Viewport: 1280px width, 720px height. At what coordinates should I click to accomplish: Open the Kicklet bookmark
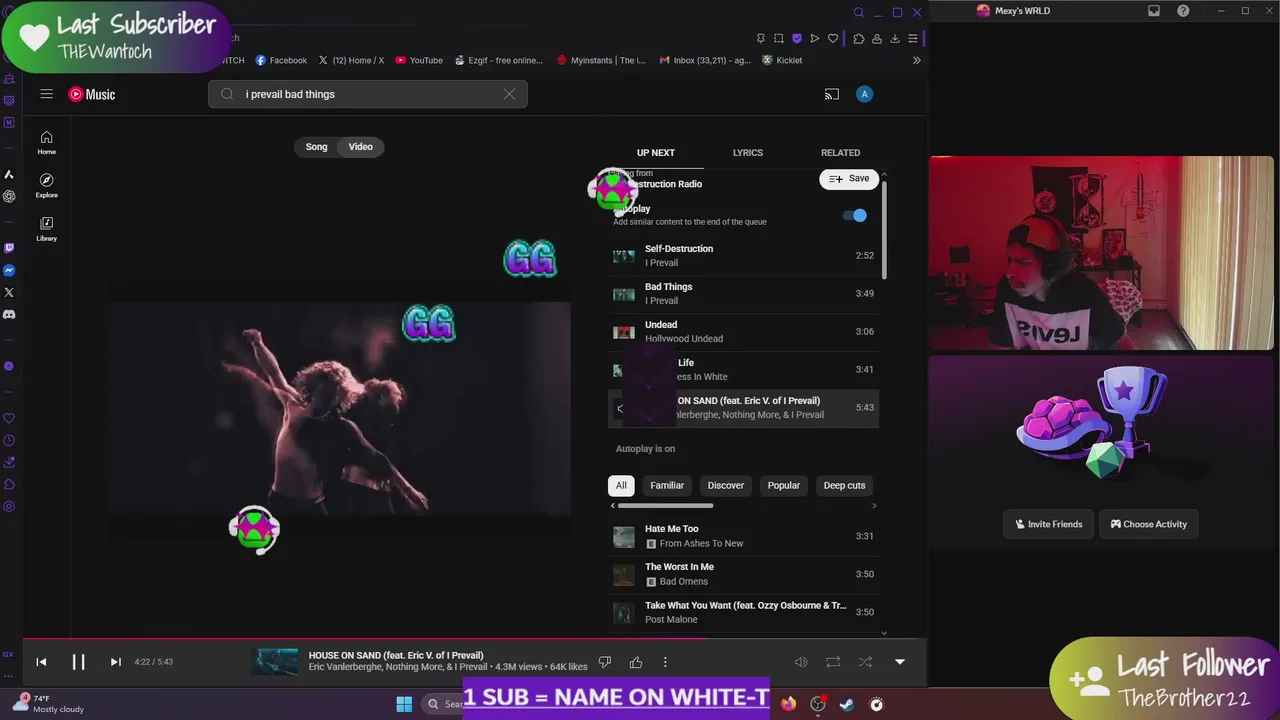782,60
